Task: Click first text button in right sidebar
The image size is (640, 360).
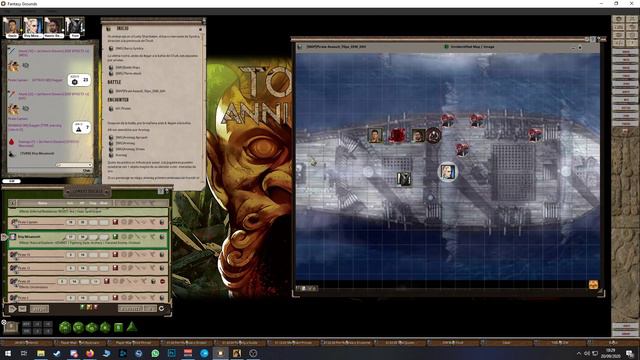Action: [x=626, y=52]
